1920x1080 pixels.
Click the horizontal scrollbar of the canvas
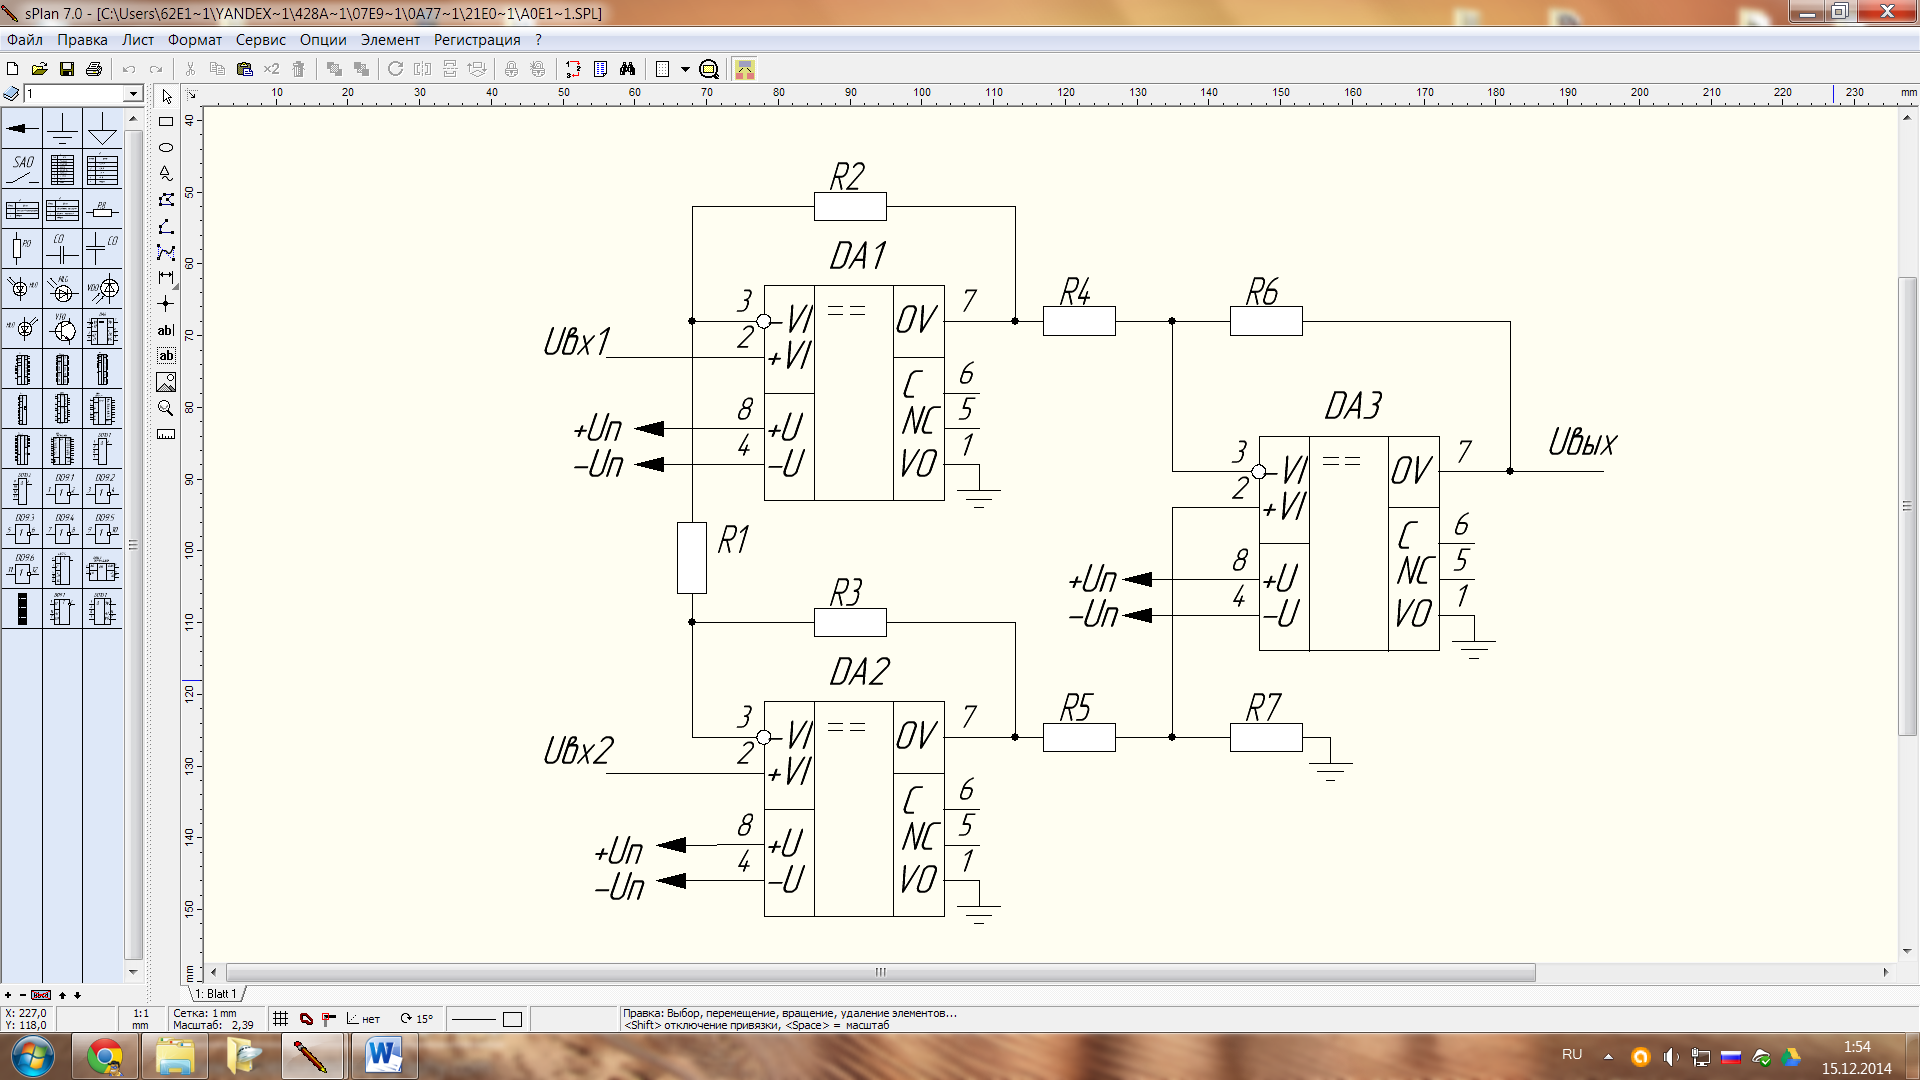[880, 972]
